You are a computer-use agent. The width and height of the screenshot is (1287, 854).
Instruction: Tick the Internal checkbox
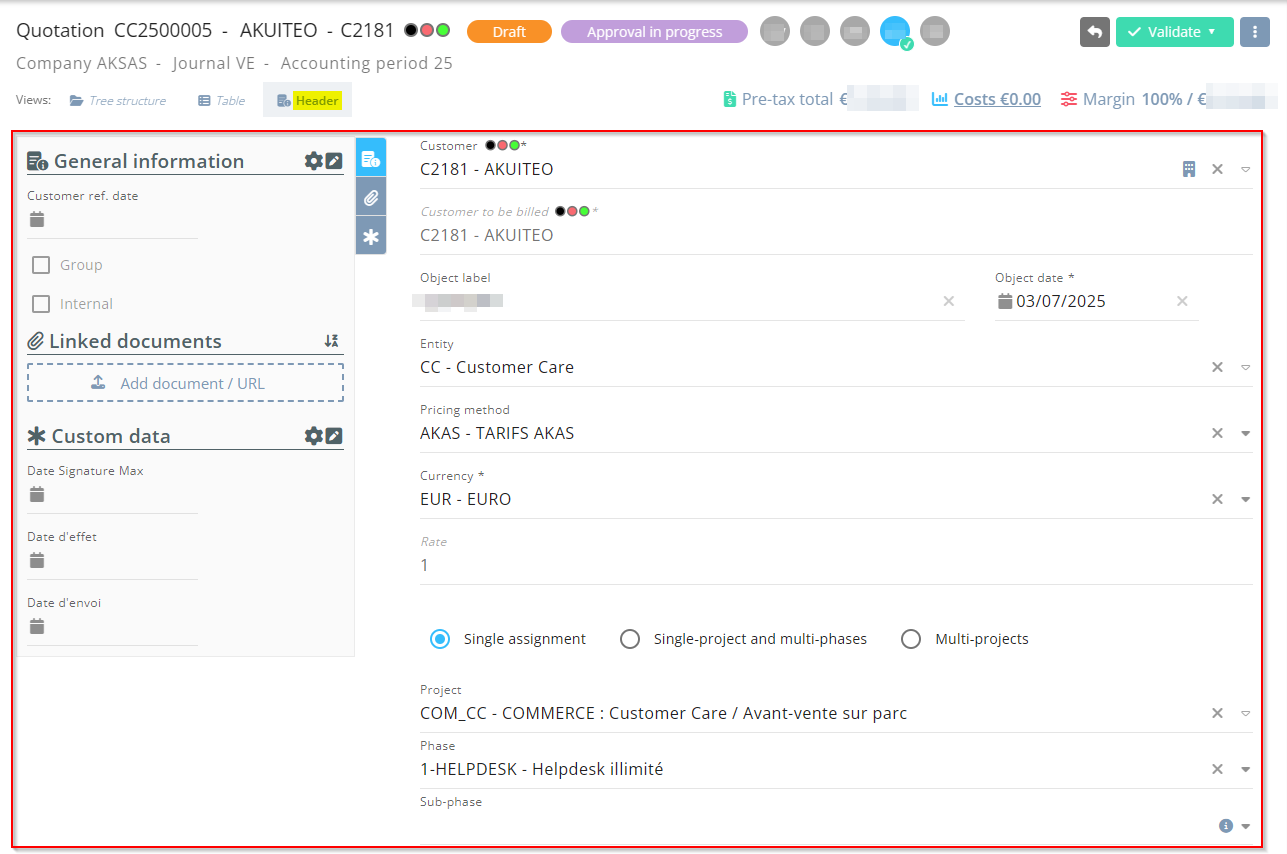41,304
